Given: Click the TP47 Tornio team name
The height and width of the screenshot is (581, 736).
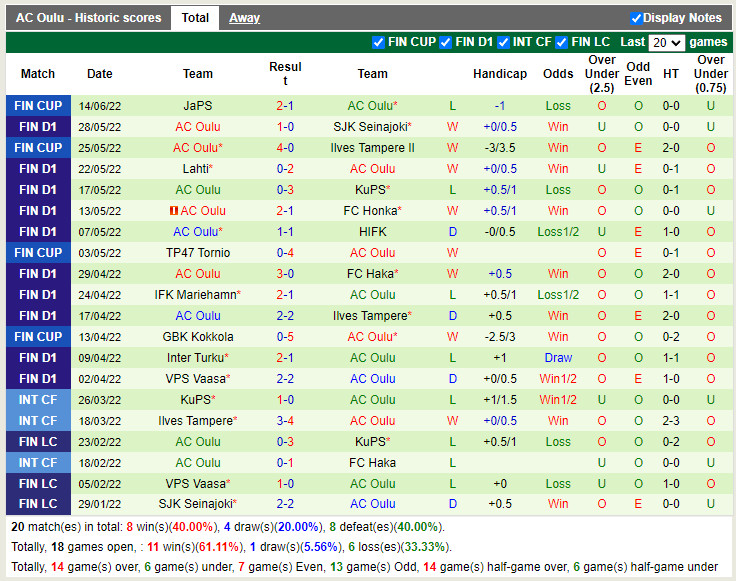Looking at the screenshot, I should pos(198,253).
